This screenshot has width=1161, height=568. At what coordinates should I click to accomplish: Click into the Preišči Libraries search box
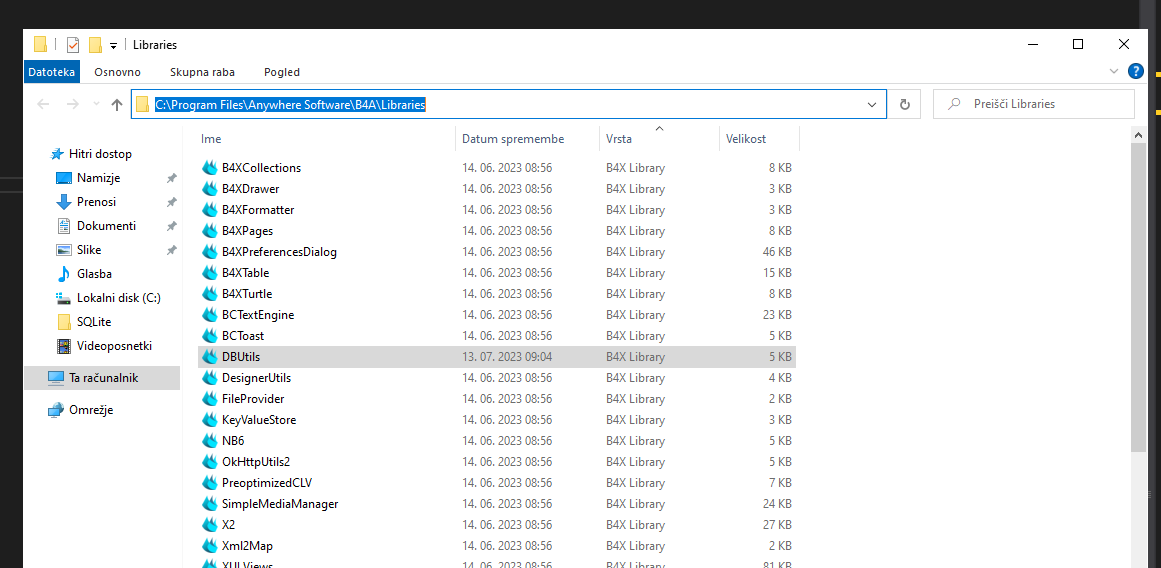[1034, 104]
